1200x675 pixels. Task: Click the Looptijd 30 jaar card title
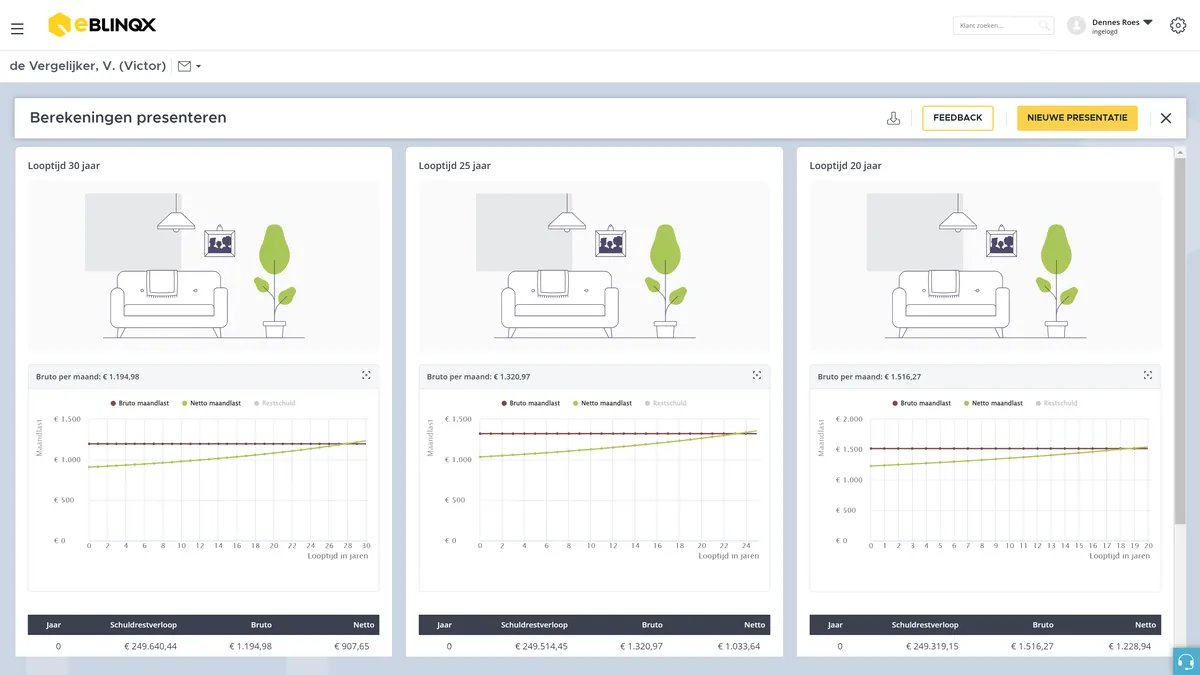coord(64,166)
